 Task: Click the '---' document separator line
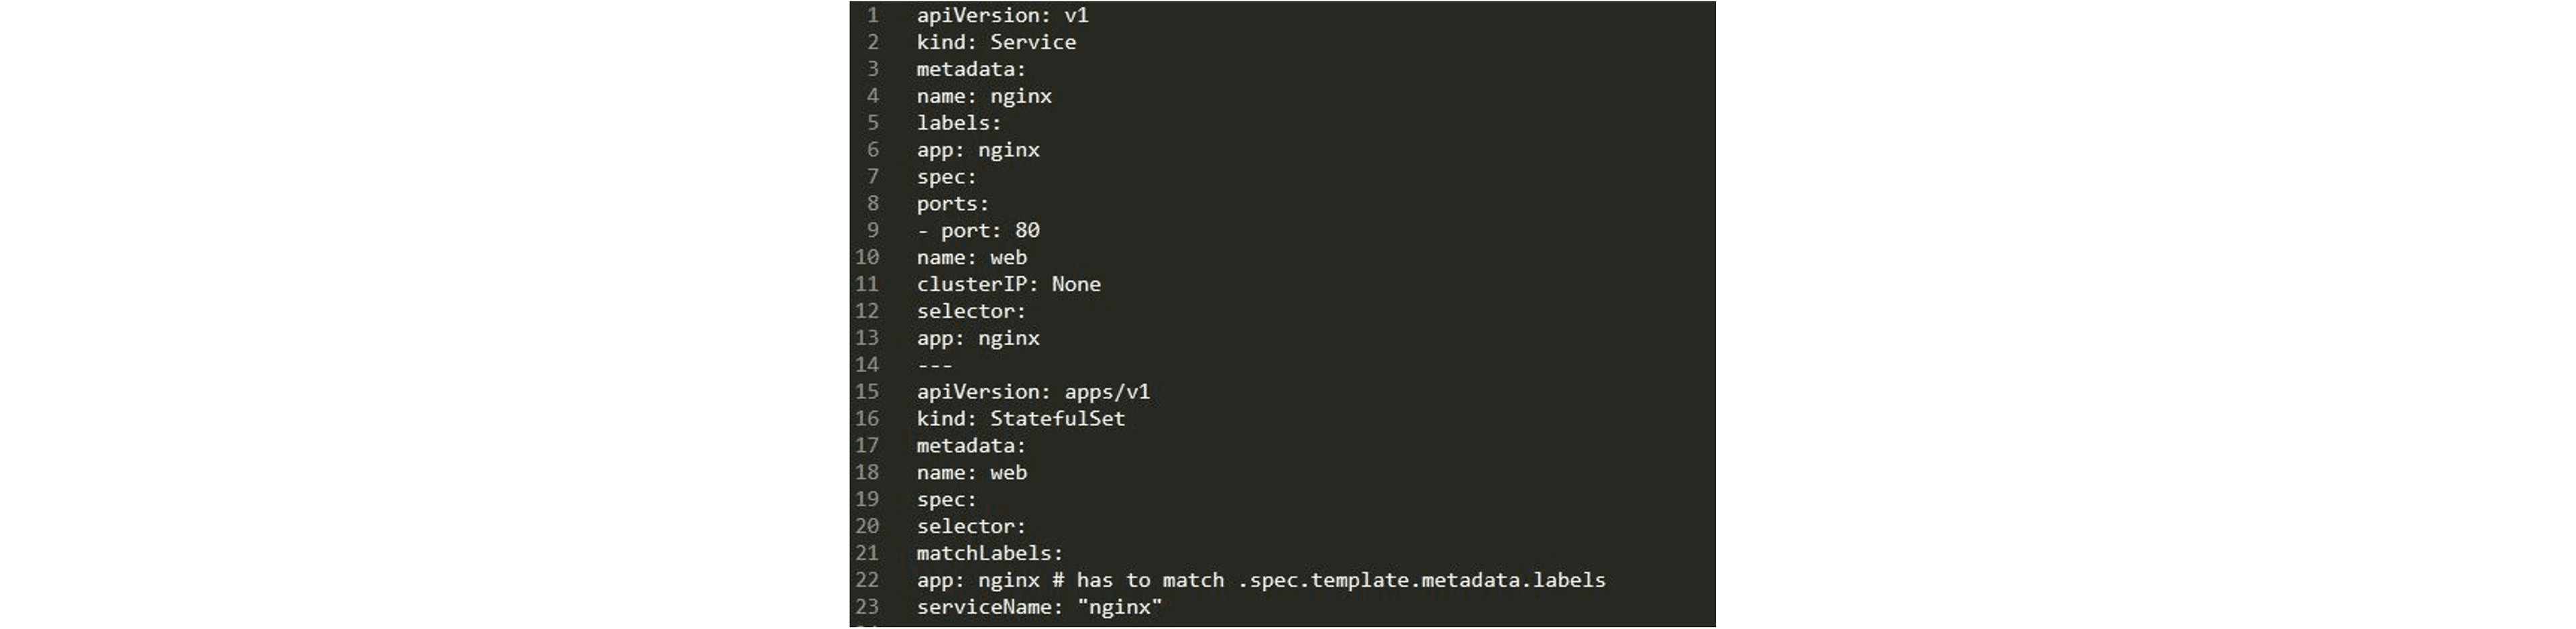(934, 365)
